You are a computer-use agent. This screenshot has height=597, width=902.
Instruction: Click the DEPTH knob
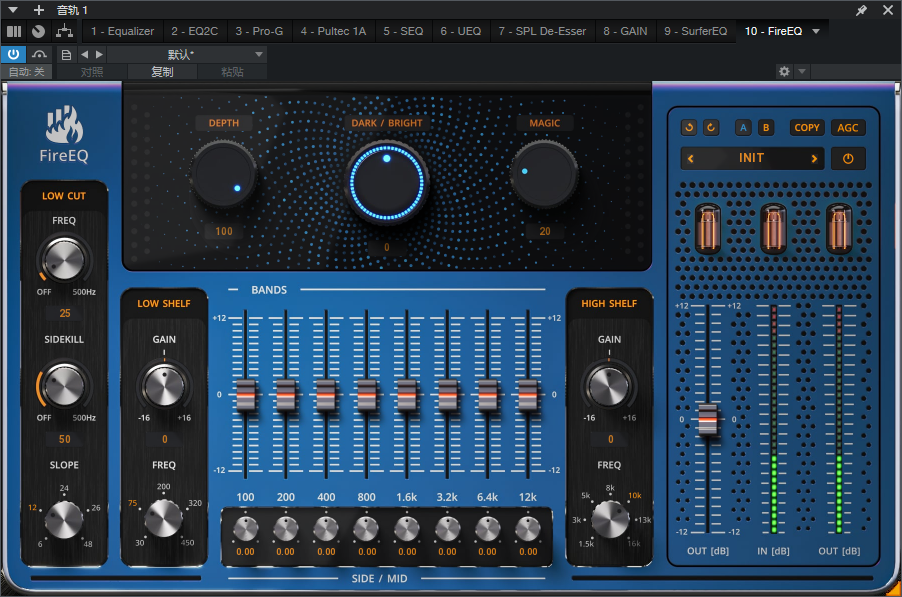click(x=223, y=174)
